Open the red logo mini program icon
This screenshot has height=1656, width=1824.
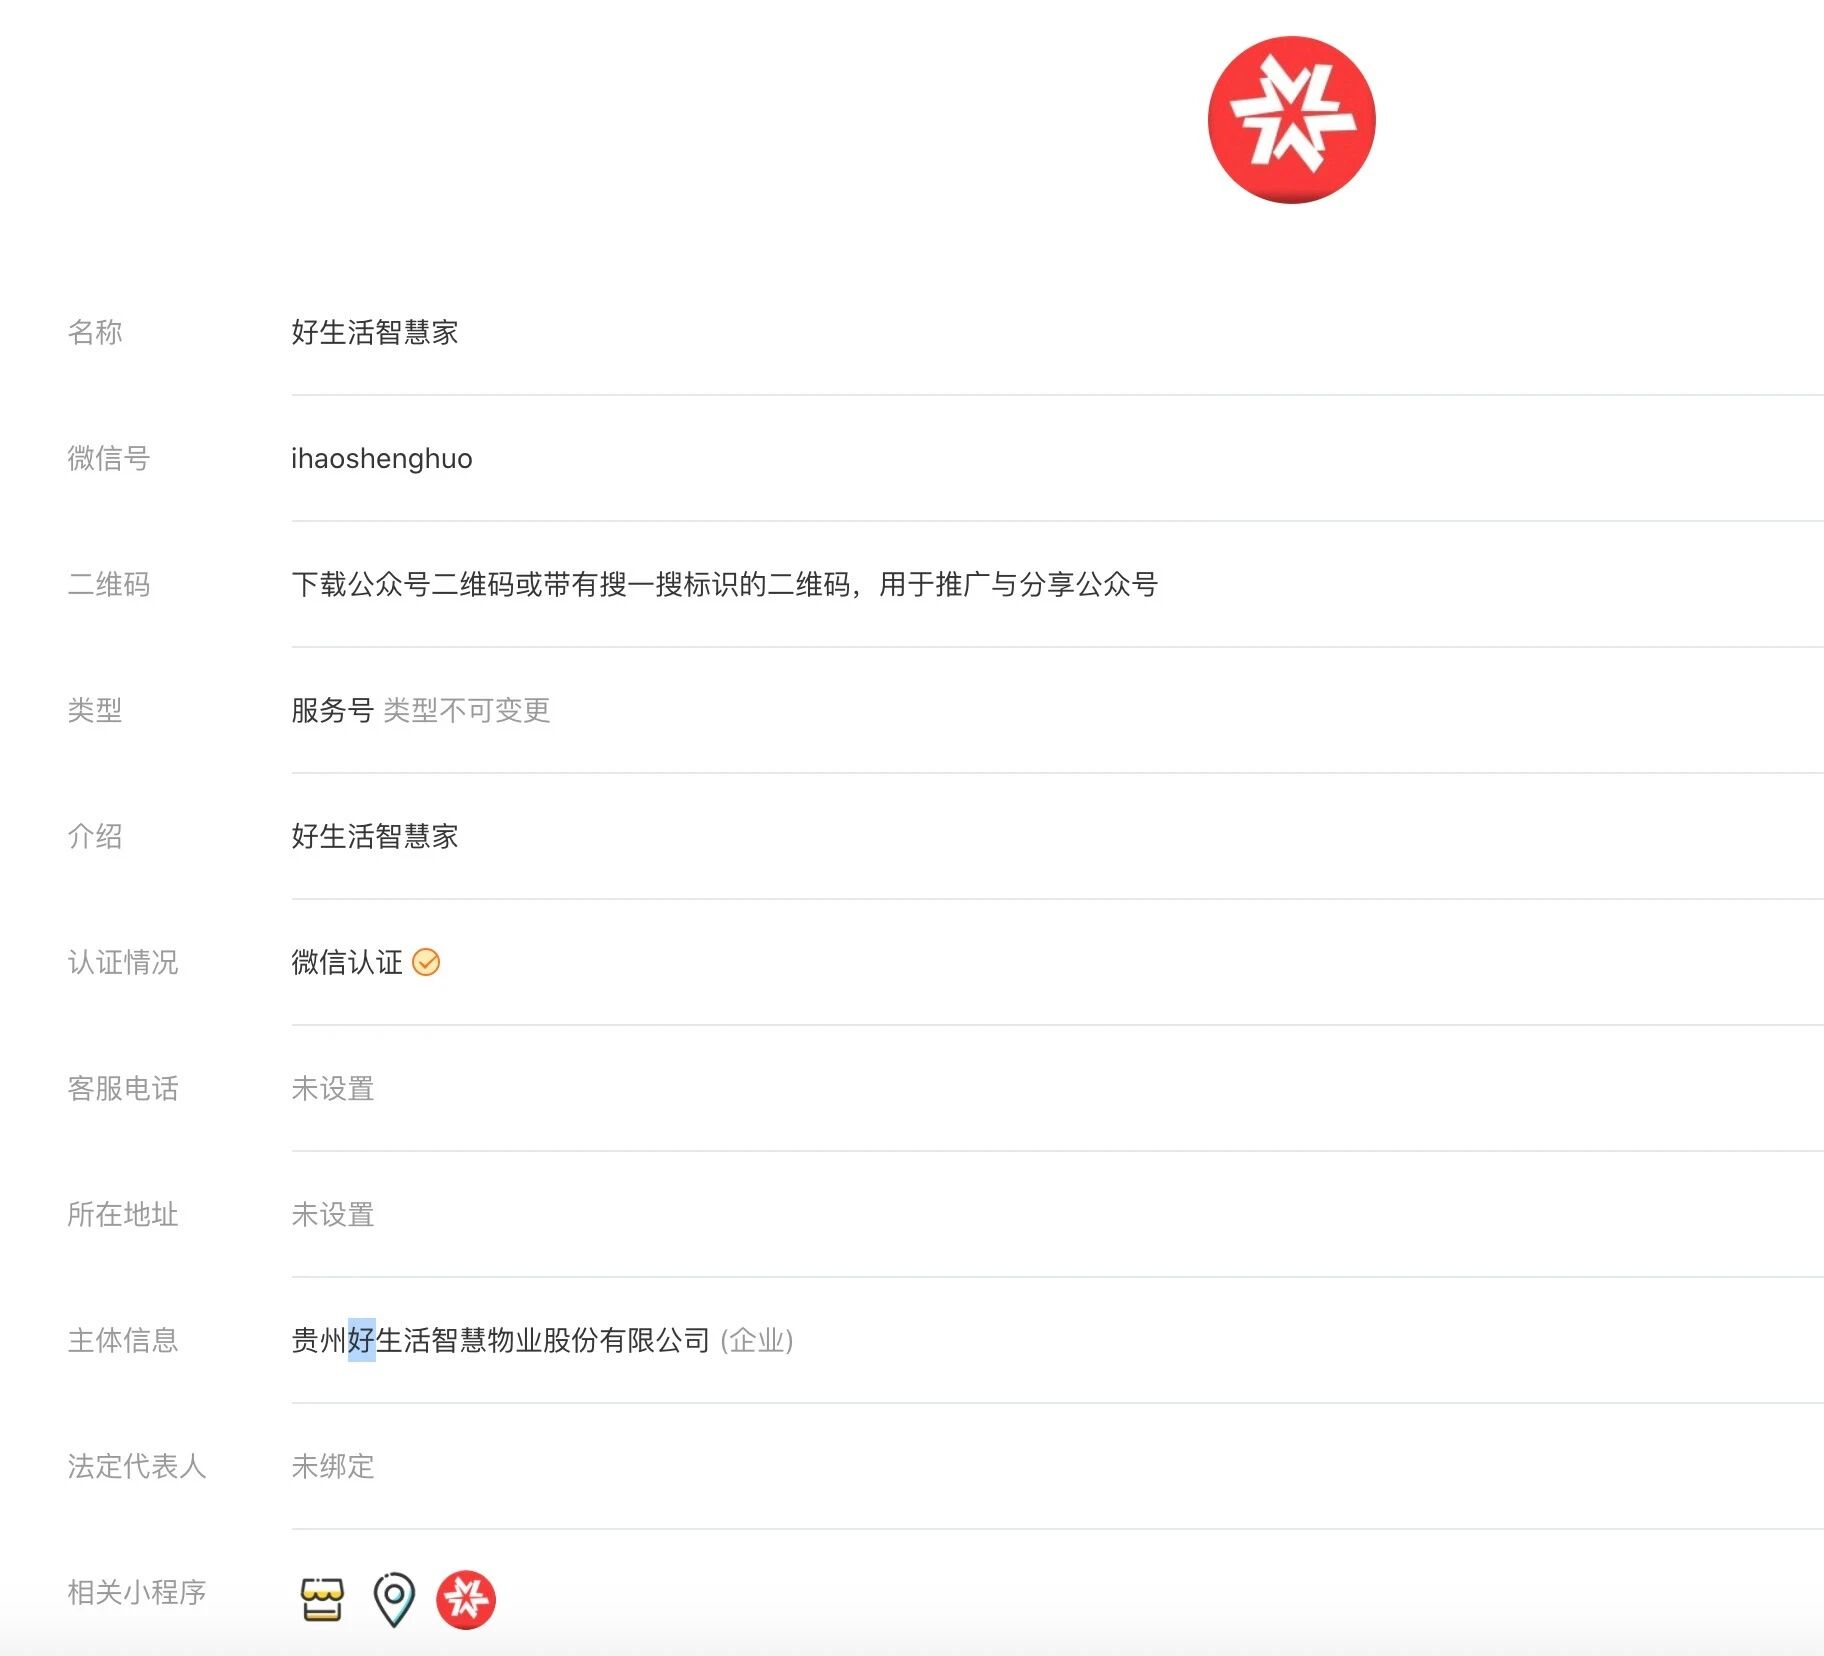coord(466,1599)
